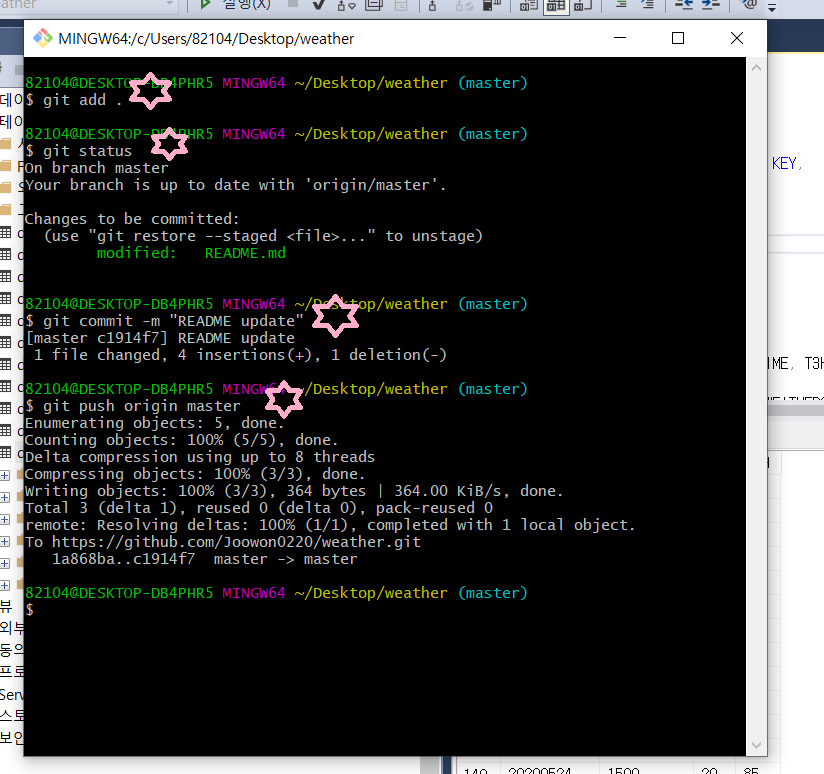Click '1a868ba..c1914f7 master -> master' line
Screen dimensions: 824x774
[204, 559]
